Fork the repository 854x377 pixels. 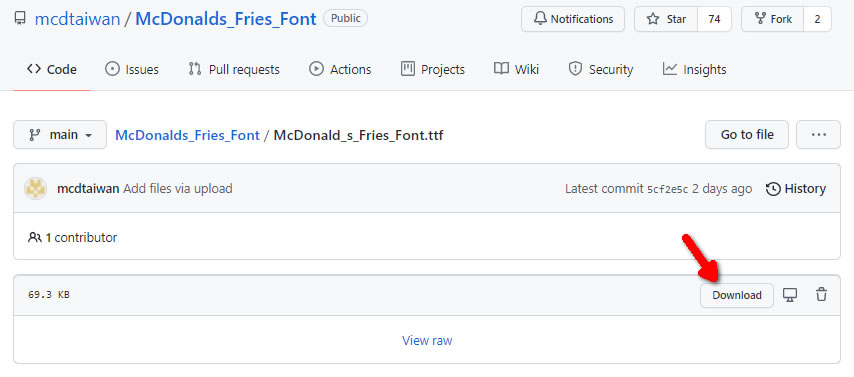coord(773,19)
